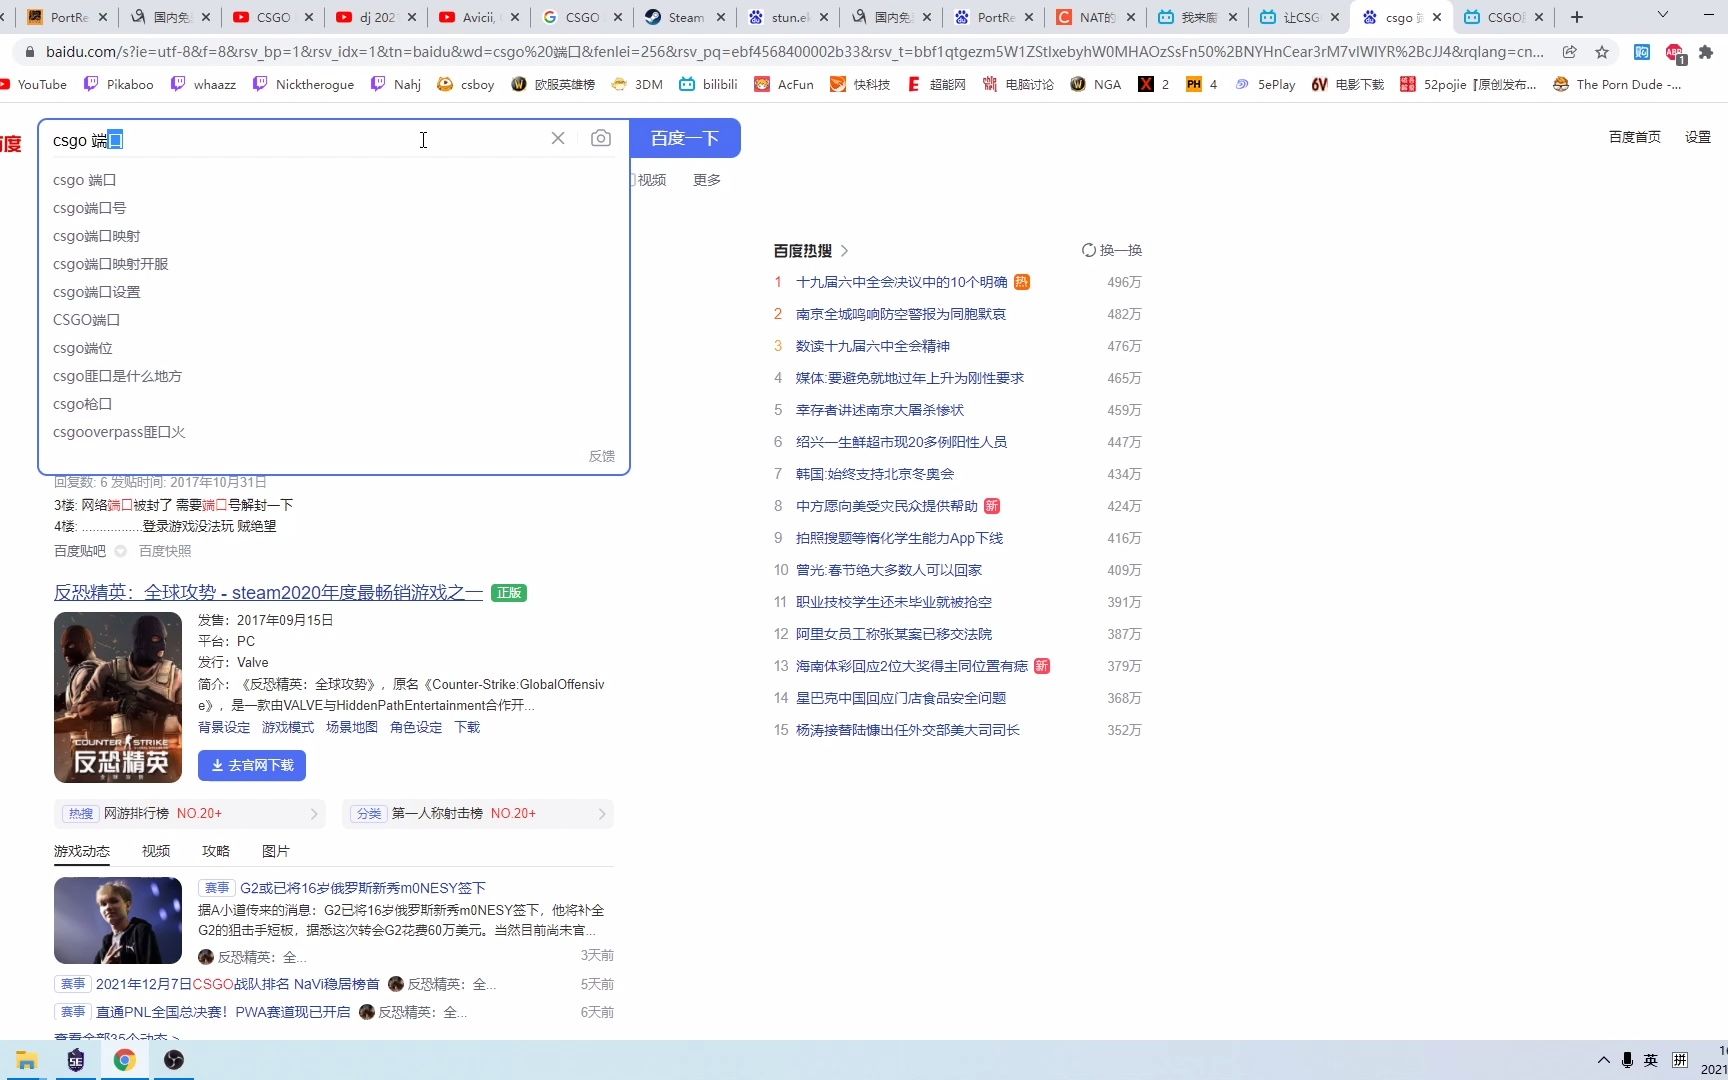Open 52pojie bookmark
The height and width of the screenshot is (1080, 1728).
point(1469,84)
